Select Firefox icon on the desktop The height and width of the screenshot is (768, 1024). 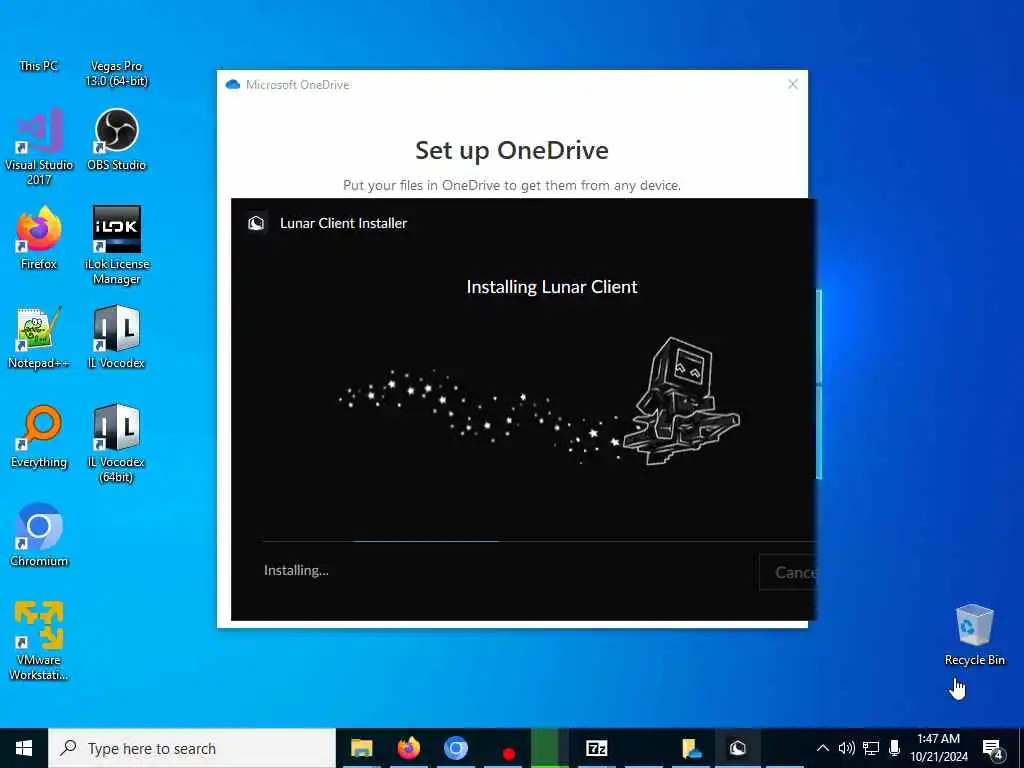39,238
